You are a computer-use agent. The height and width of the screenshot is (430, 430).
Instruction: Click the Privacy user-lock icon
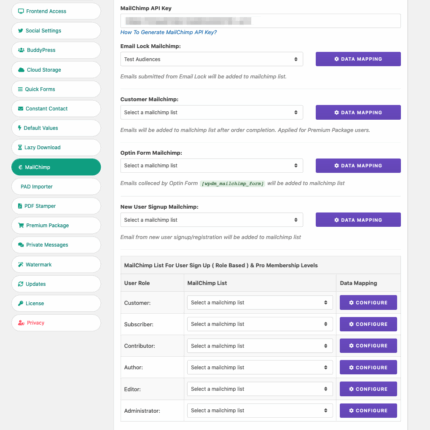21,323
